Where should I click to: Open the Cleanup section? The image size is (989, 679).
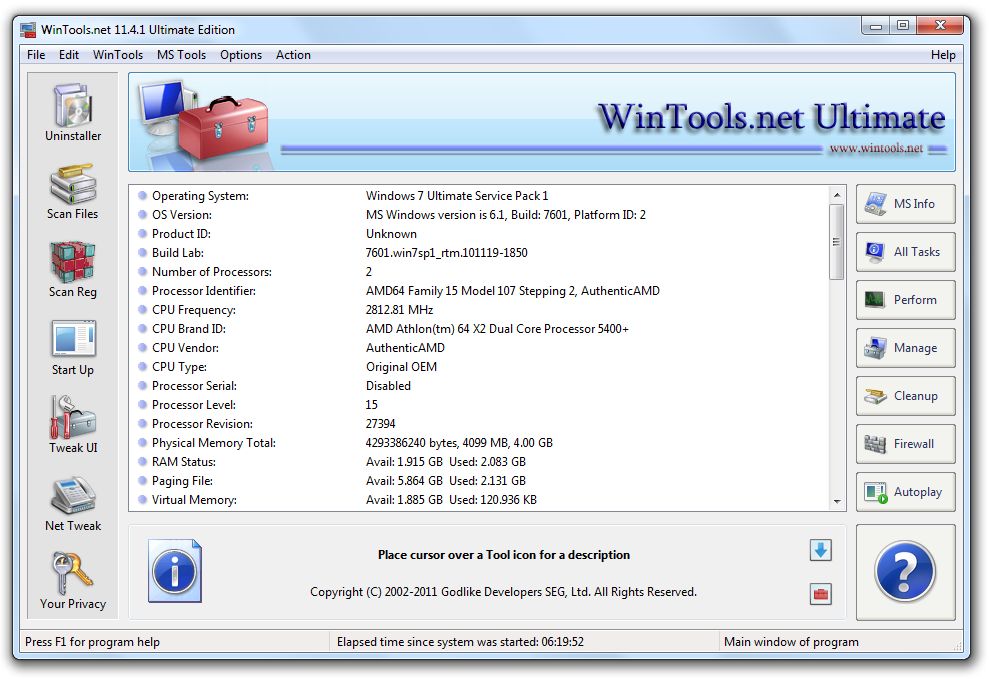click(905, 396)
